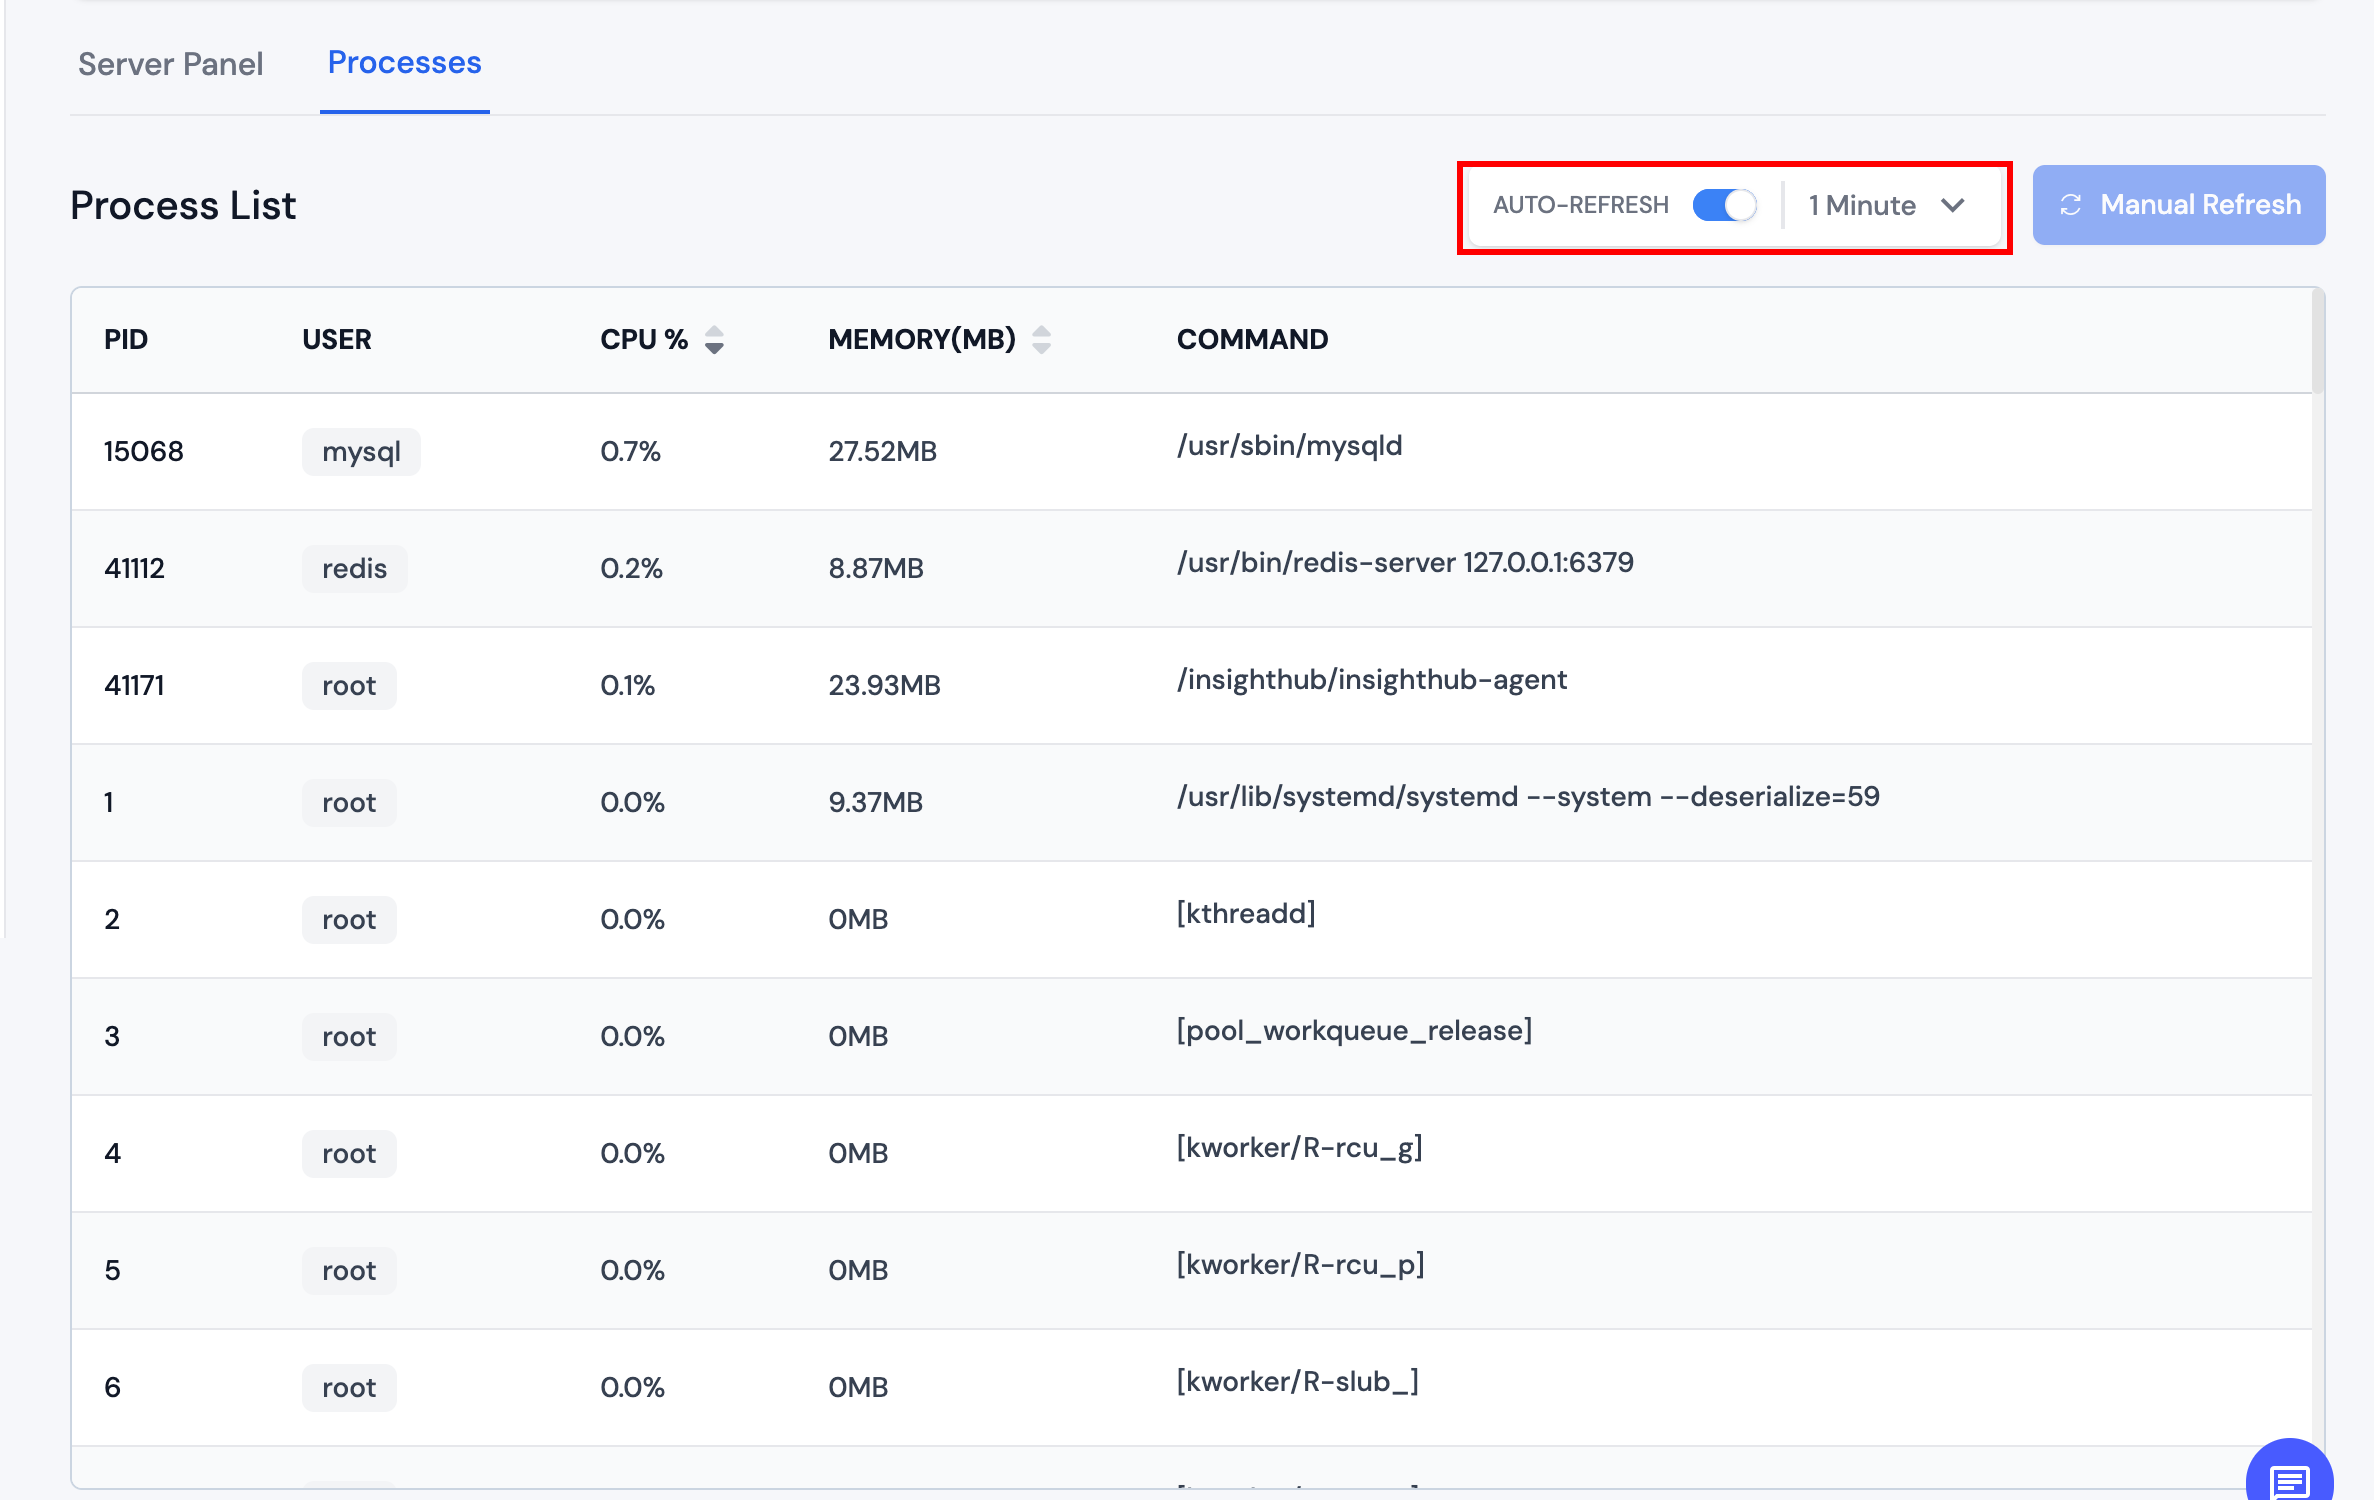Click the PID column header

click(126, 340)
